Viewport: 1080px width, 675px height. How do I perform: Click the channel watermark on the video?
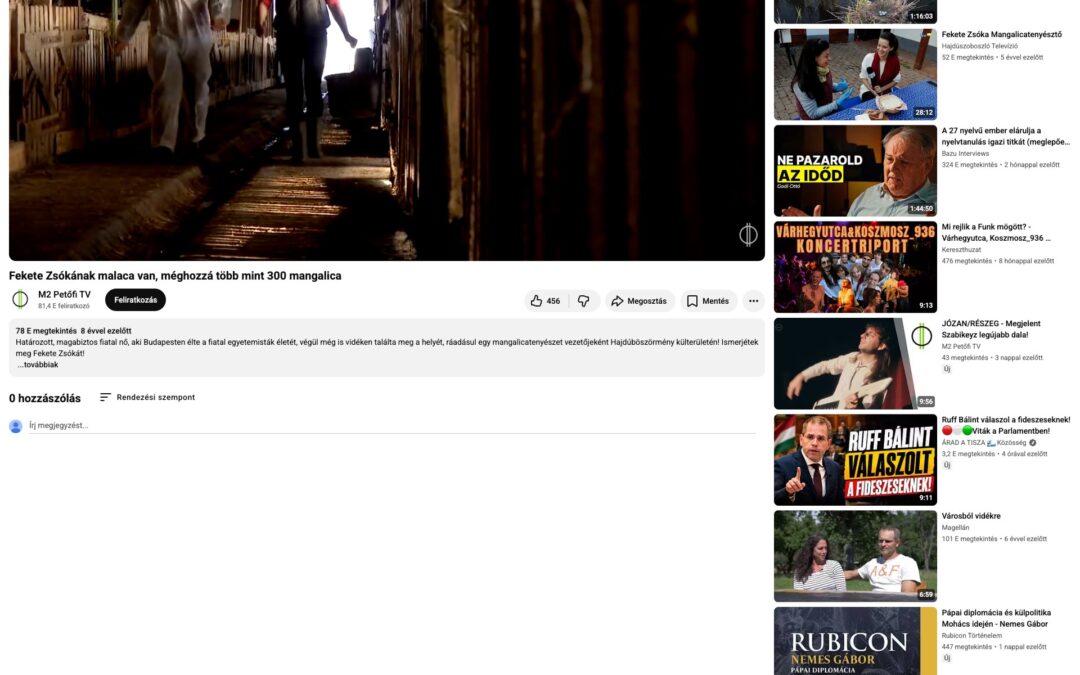coord(748,235)
